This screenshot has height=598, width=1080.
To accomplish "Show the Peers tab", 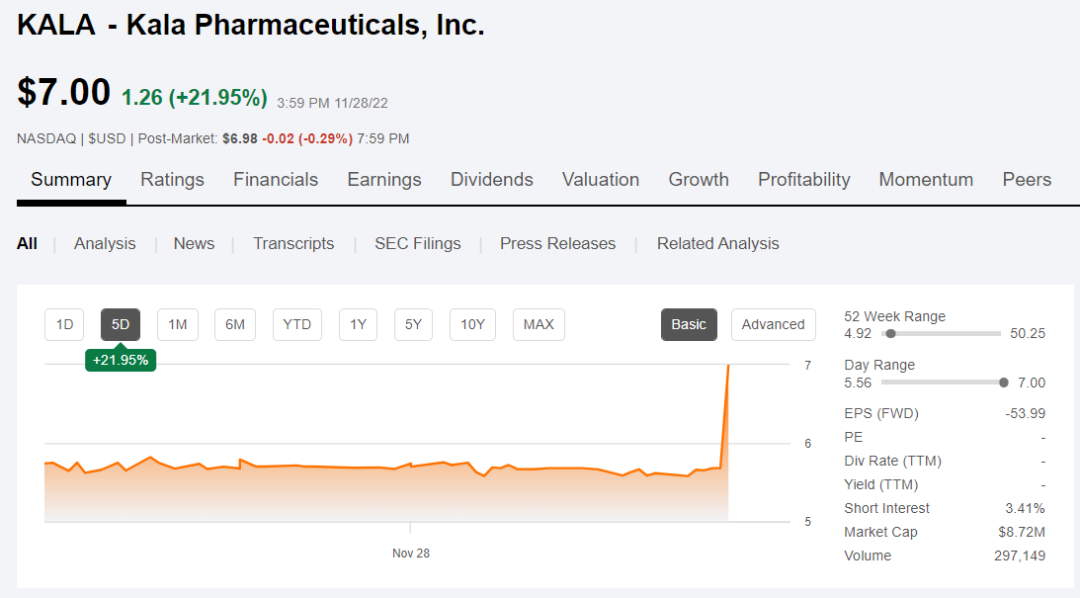I will [1026, 180].
